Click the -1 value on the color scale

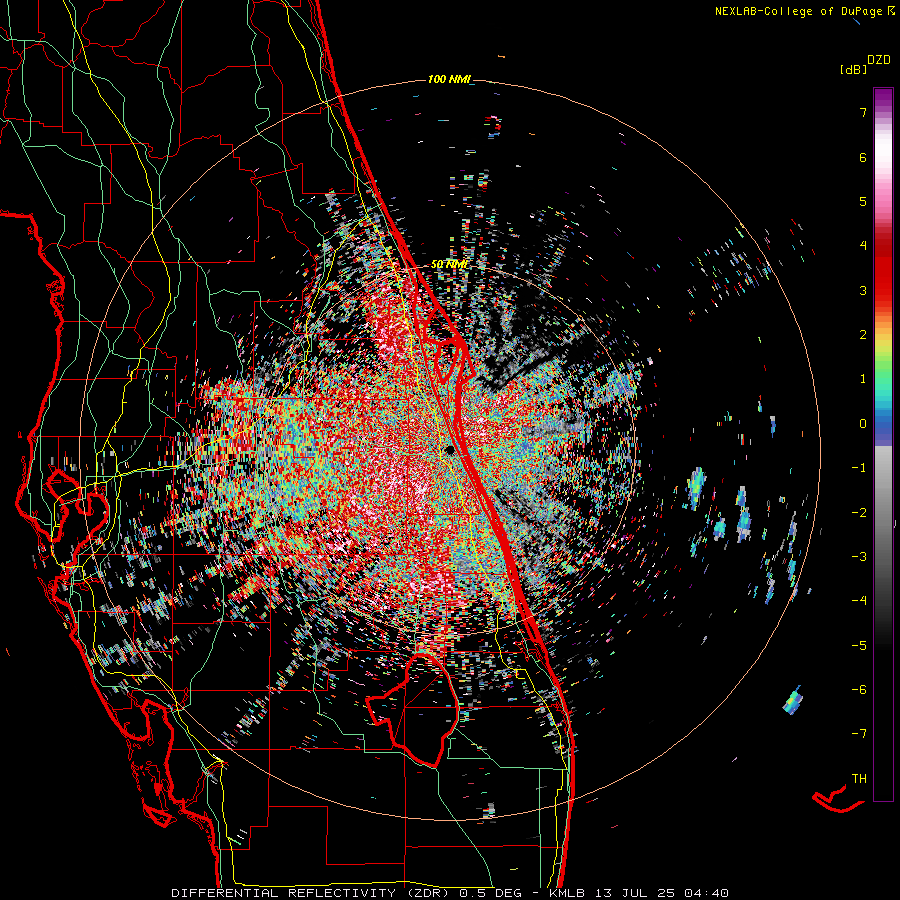point(859,468)
